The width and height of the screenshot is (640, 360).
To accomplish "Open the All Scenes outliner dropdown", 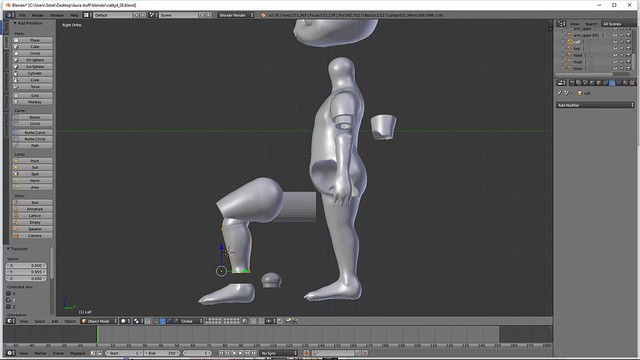I will click(x=618, y=24).
